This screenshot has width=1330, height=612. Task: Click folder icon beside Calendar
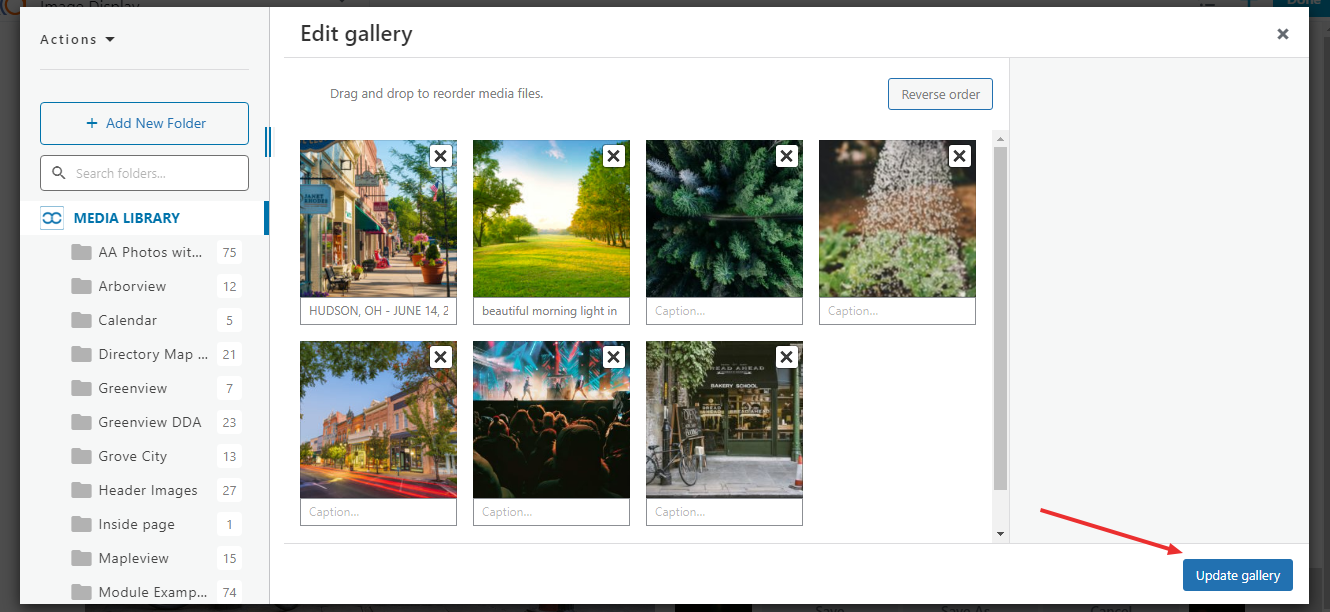(x=82, y=320)
